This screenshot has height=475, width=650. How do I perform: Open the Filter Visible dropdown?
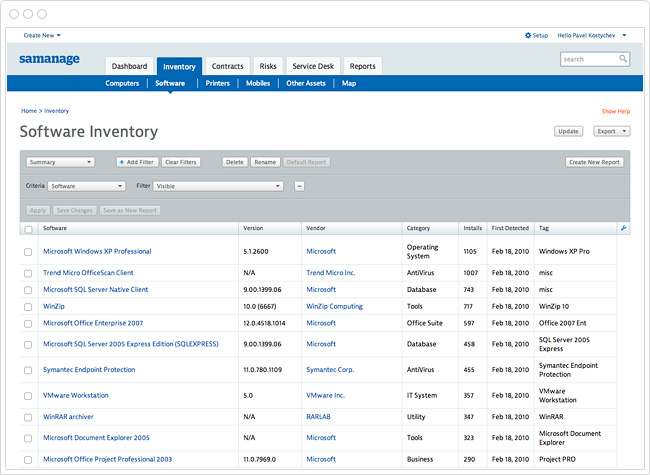pos(218,186)
